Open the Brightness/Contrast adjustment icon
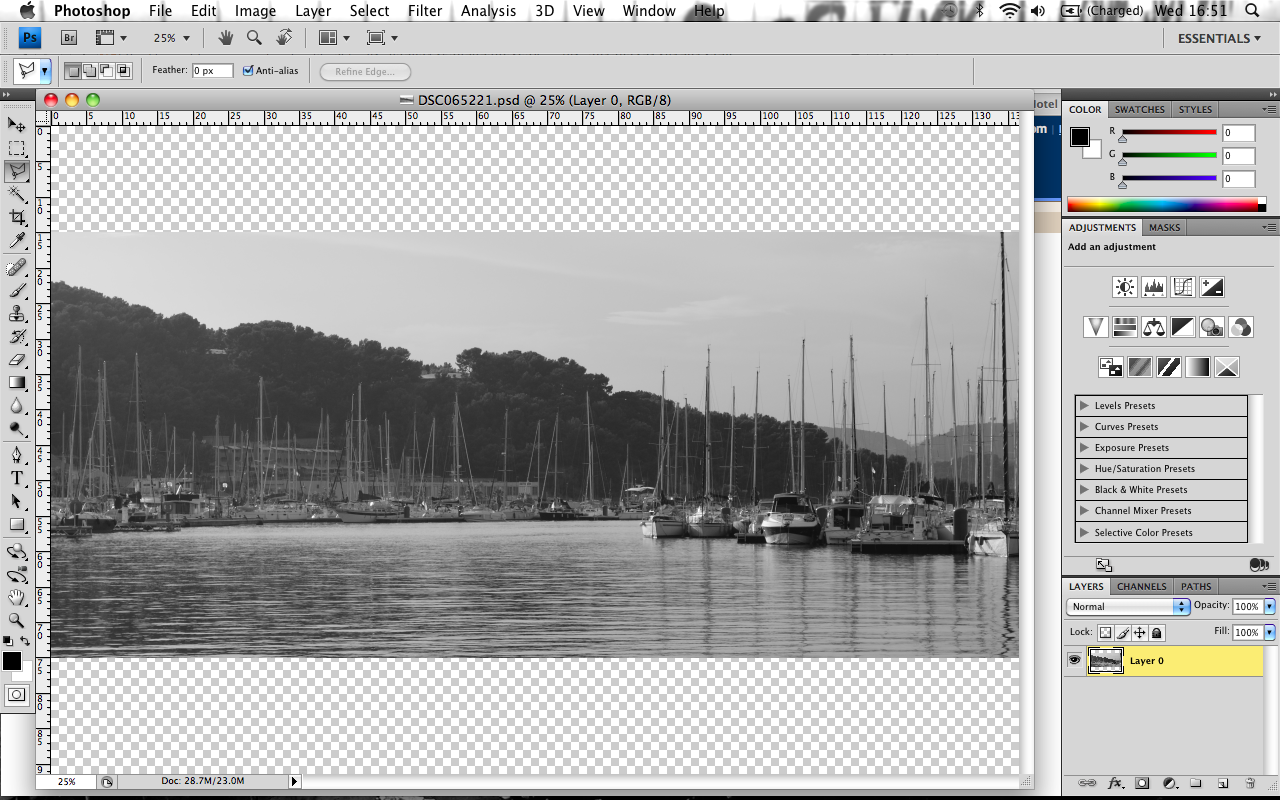This screenshot has height=800, width=1280. [x=1124, y=287]
